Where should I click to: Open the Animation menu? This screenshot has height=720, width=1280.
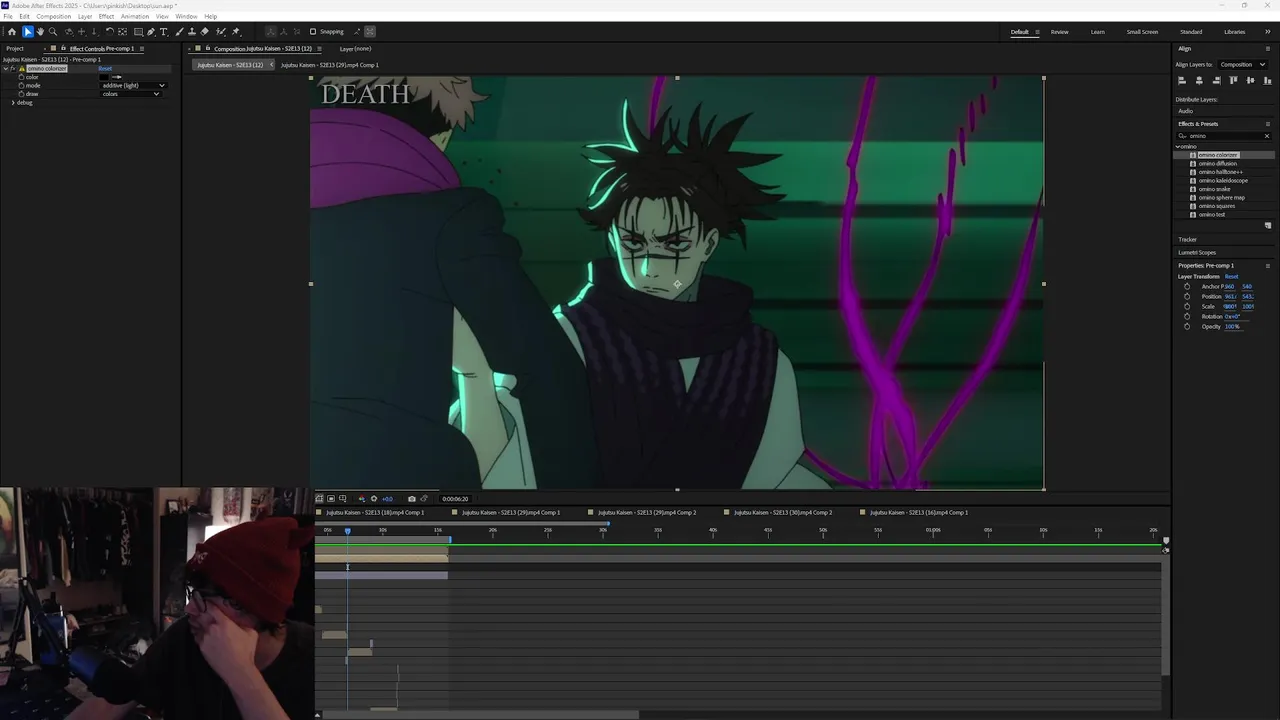click(135, 16)
